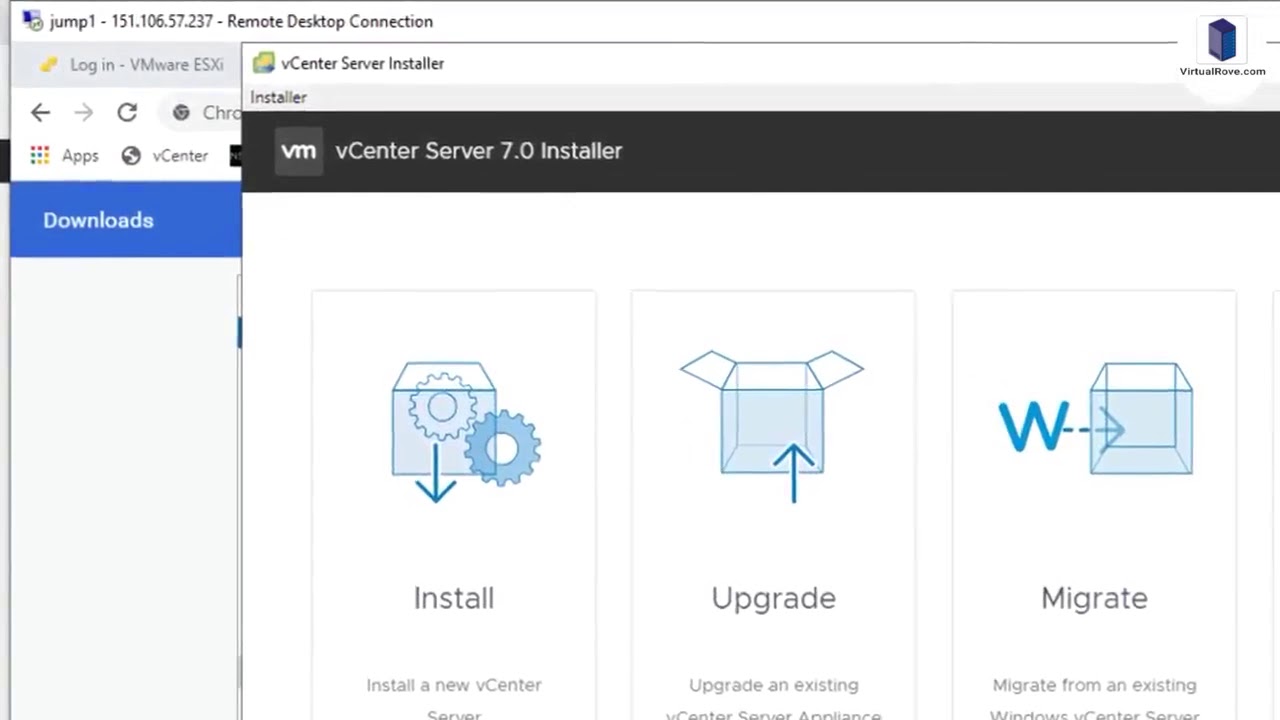Open the vCenter bookmark in Chrome
1280x720 pixels.
(165, 156)
